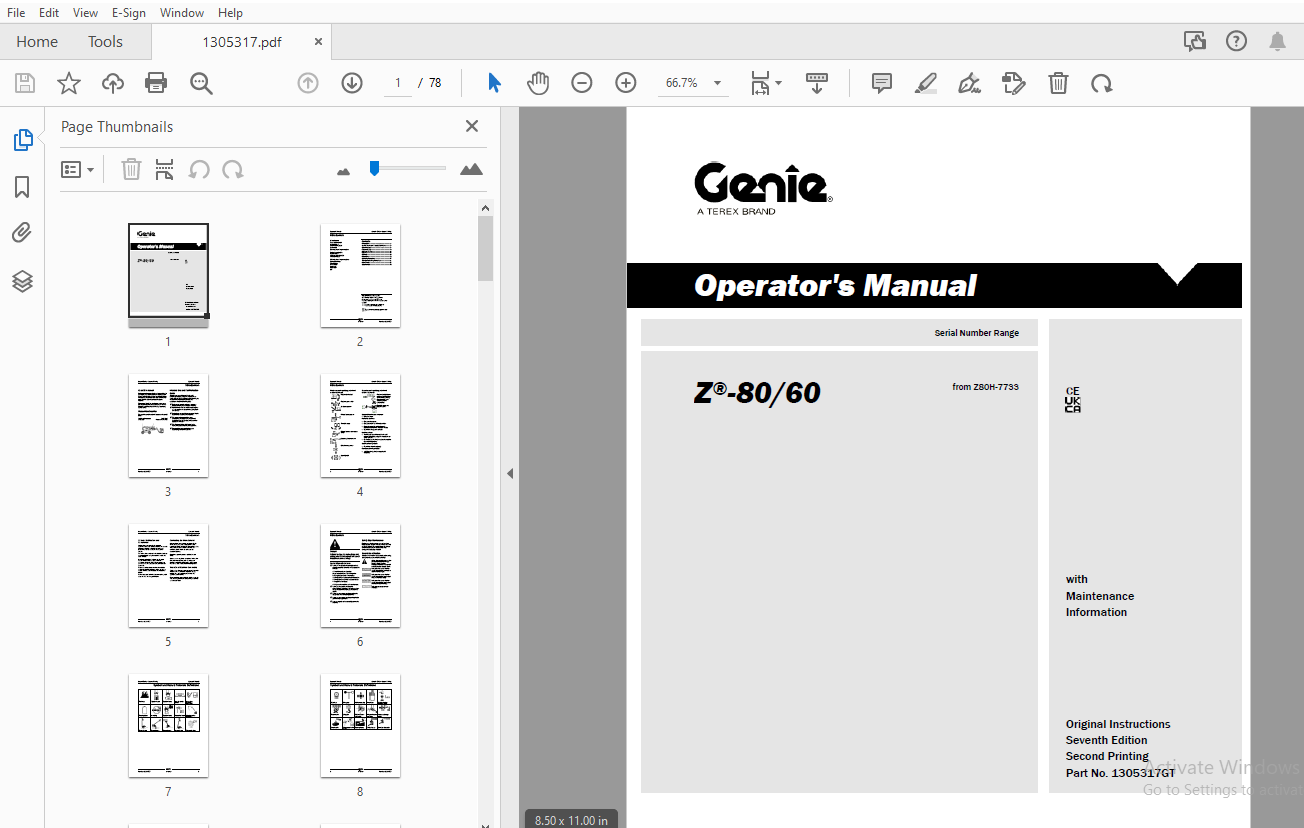Click the cloud upload icon

pyautogui.click(x=113, y=83)
